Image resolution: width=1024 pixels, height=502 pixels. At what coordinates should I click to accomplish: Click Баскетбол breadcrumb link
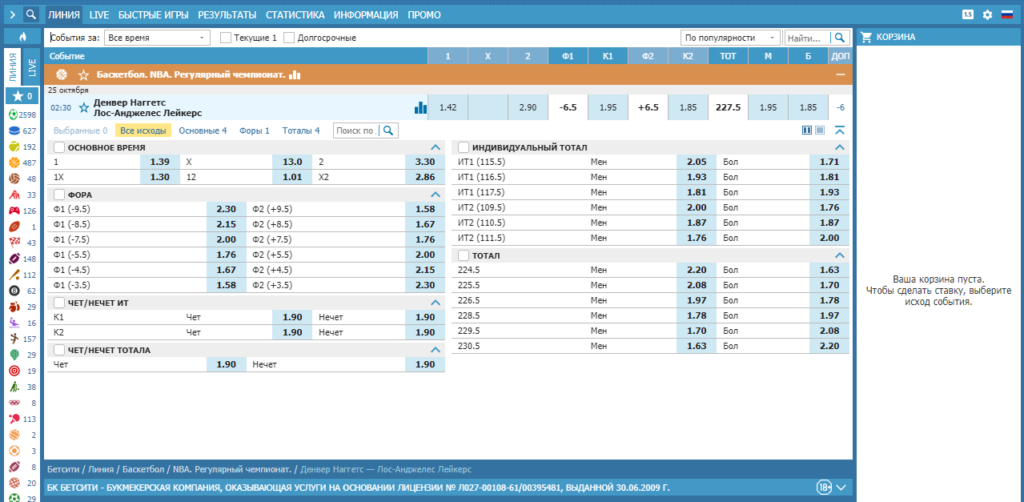(143, 469)
